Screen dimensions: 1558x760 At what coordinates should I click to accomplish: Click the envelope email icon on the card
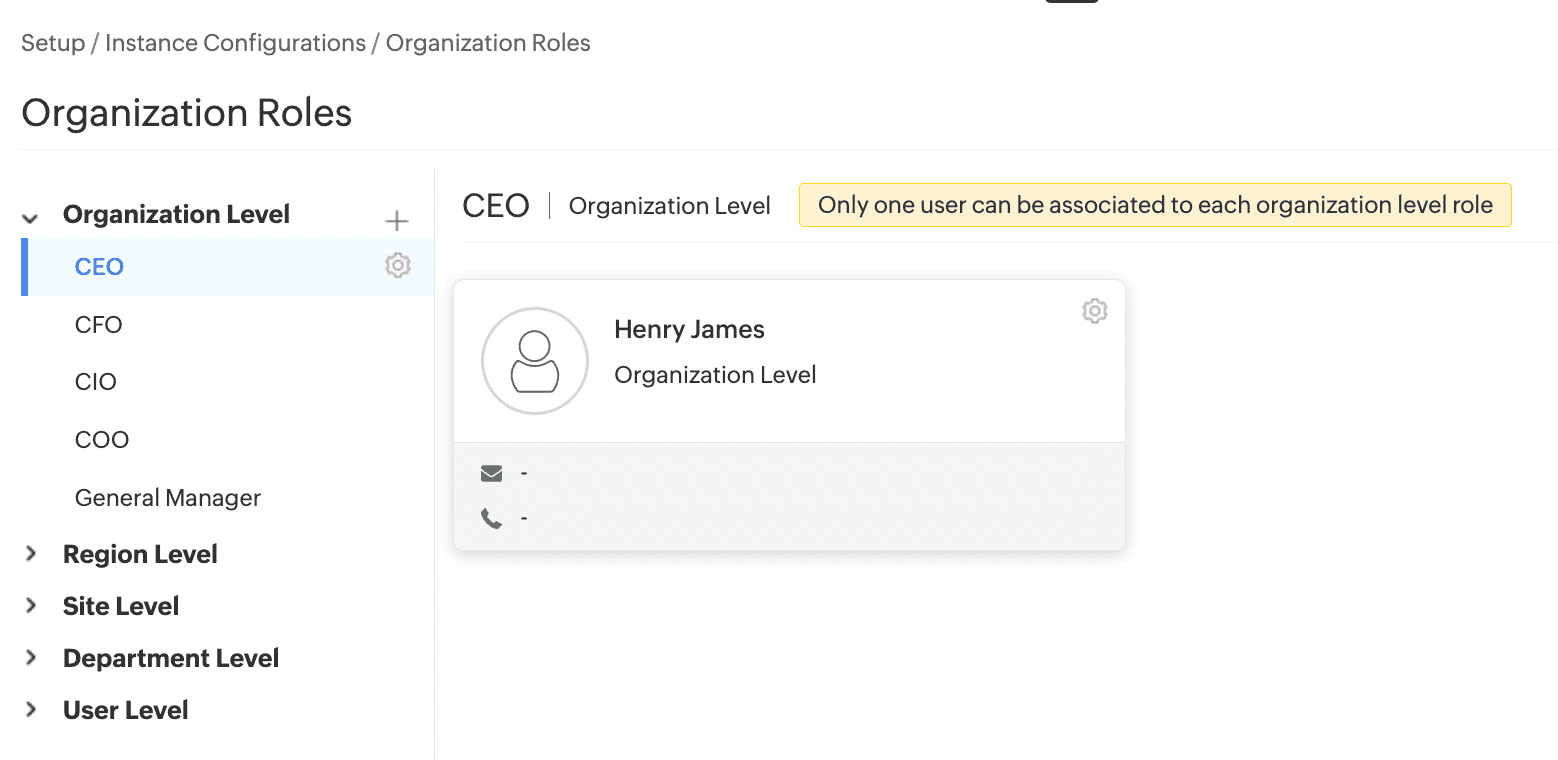coord(491,473)
